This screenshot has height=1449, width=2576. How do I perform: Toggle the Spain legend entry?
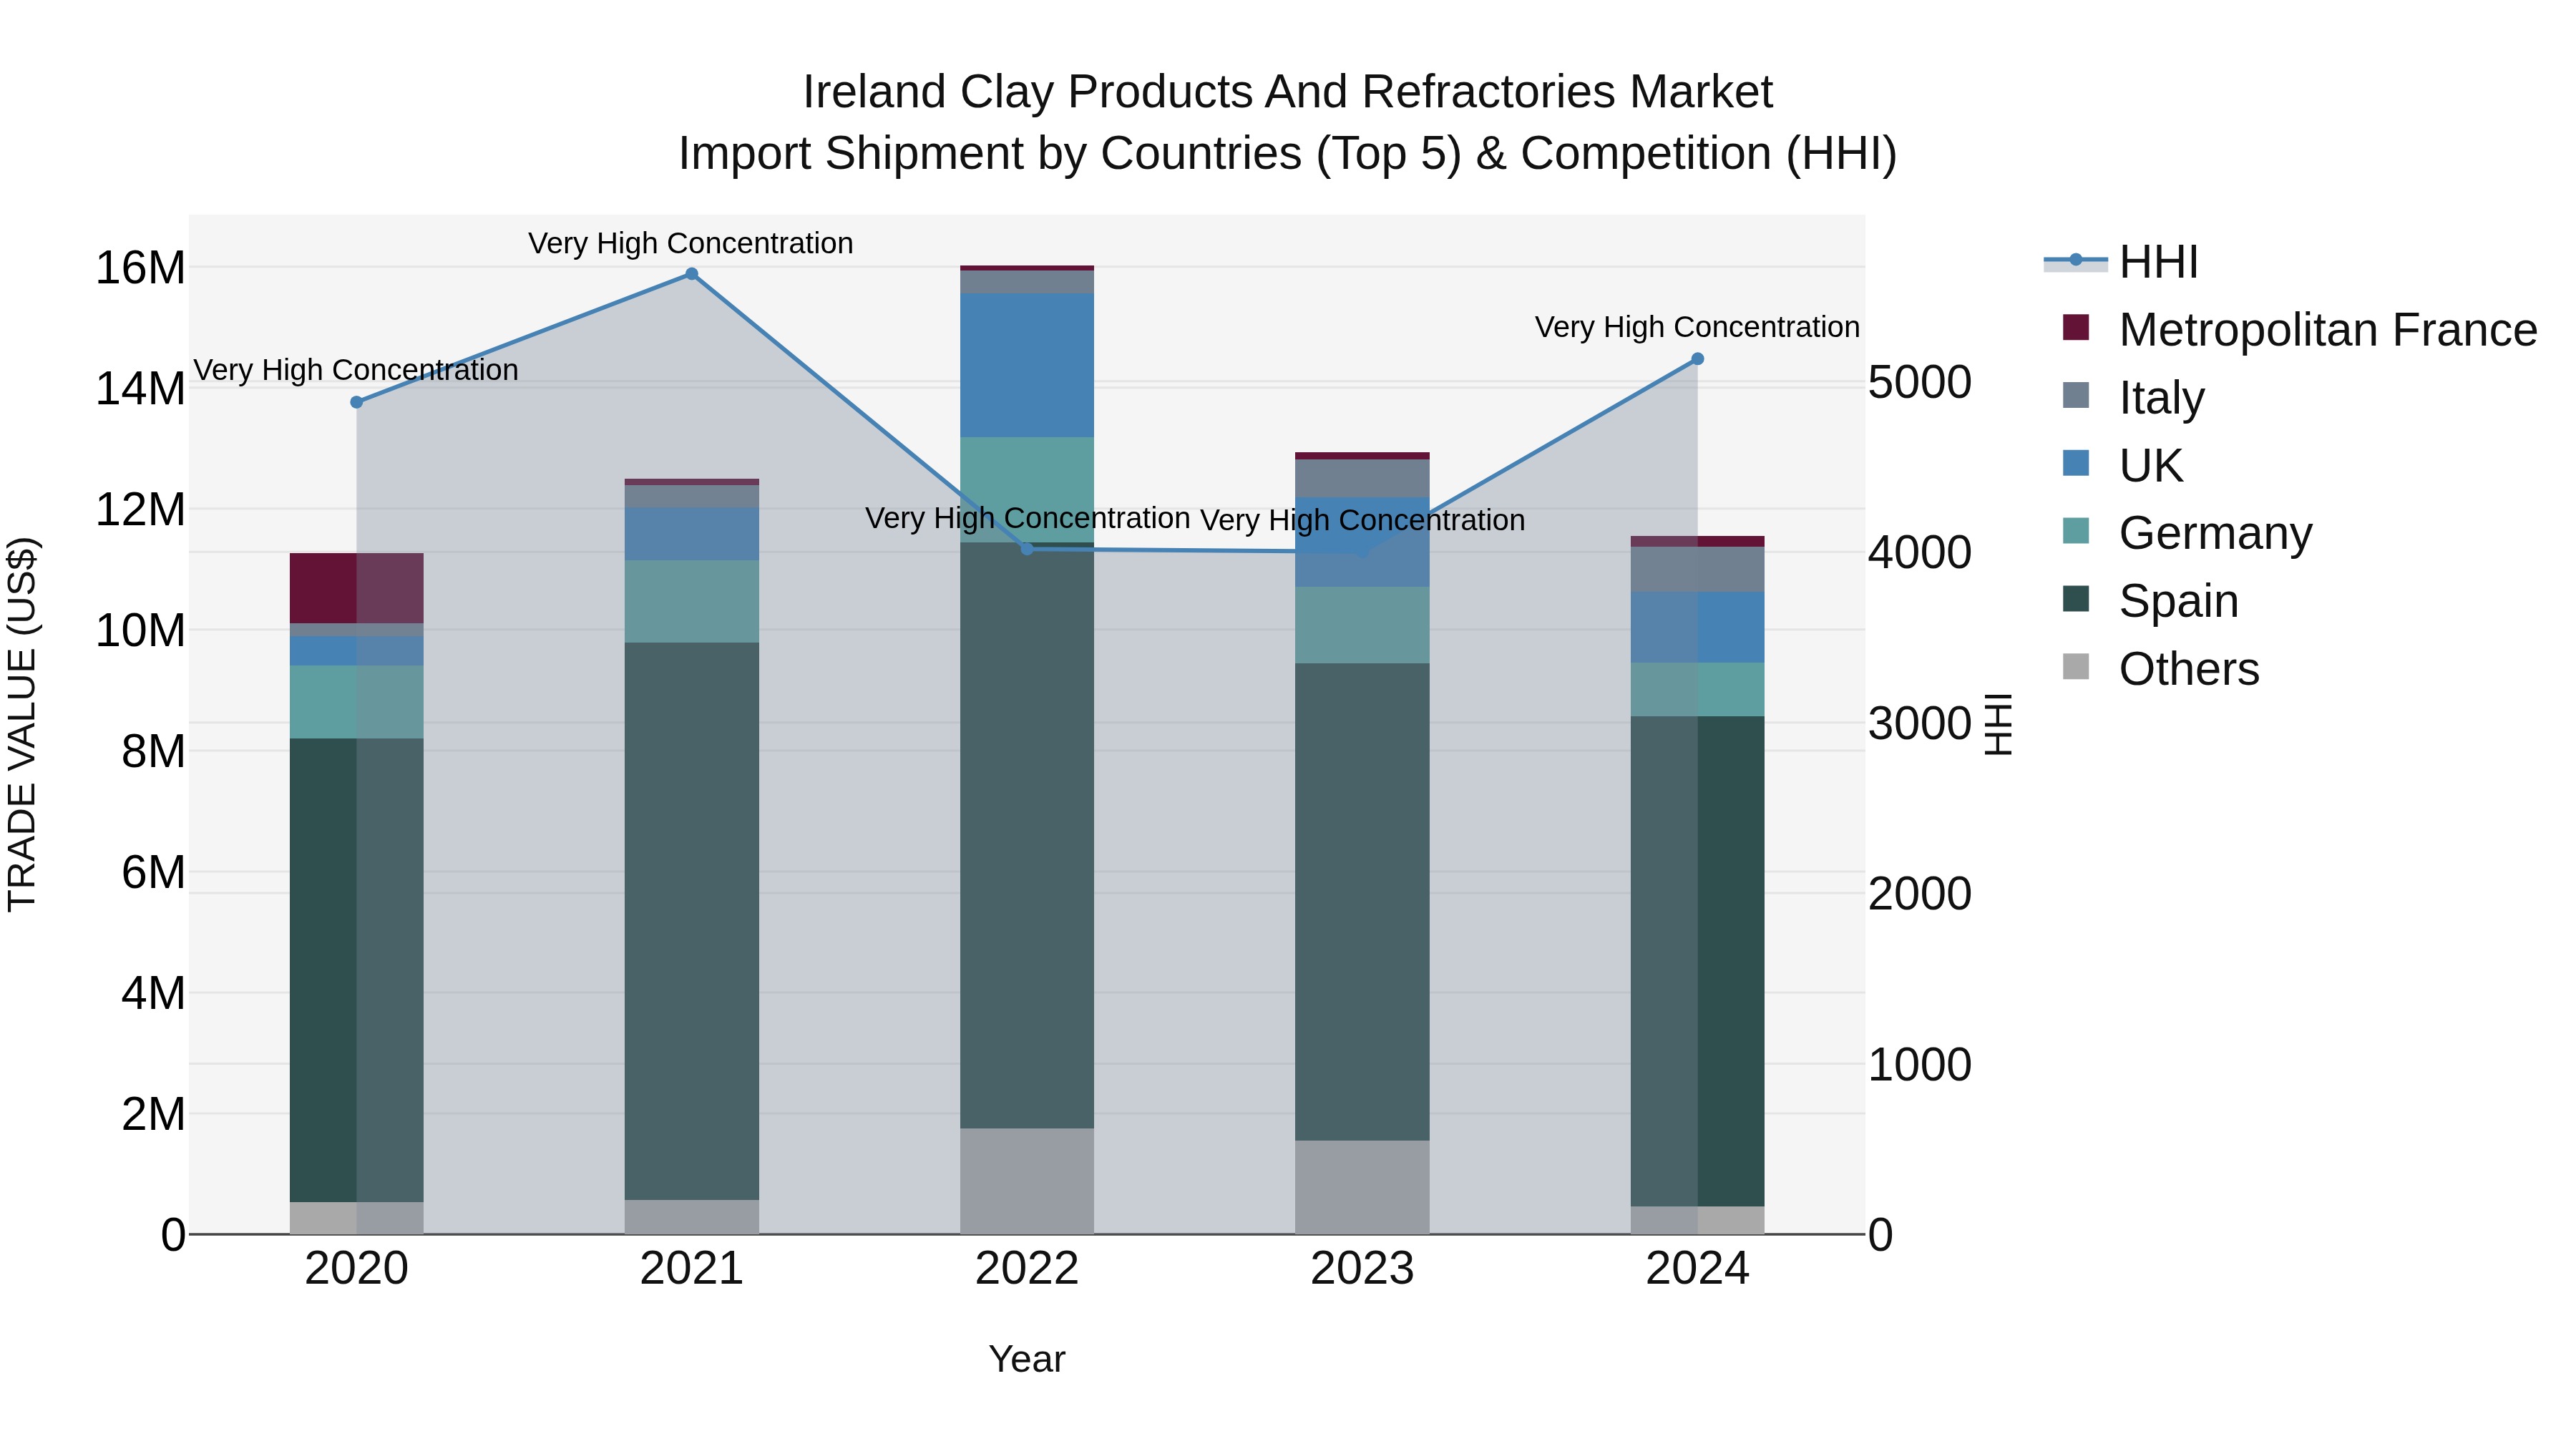pos(2150,601)
